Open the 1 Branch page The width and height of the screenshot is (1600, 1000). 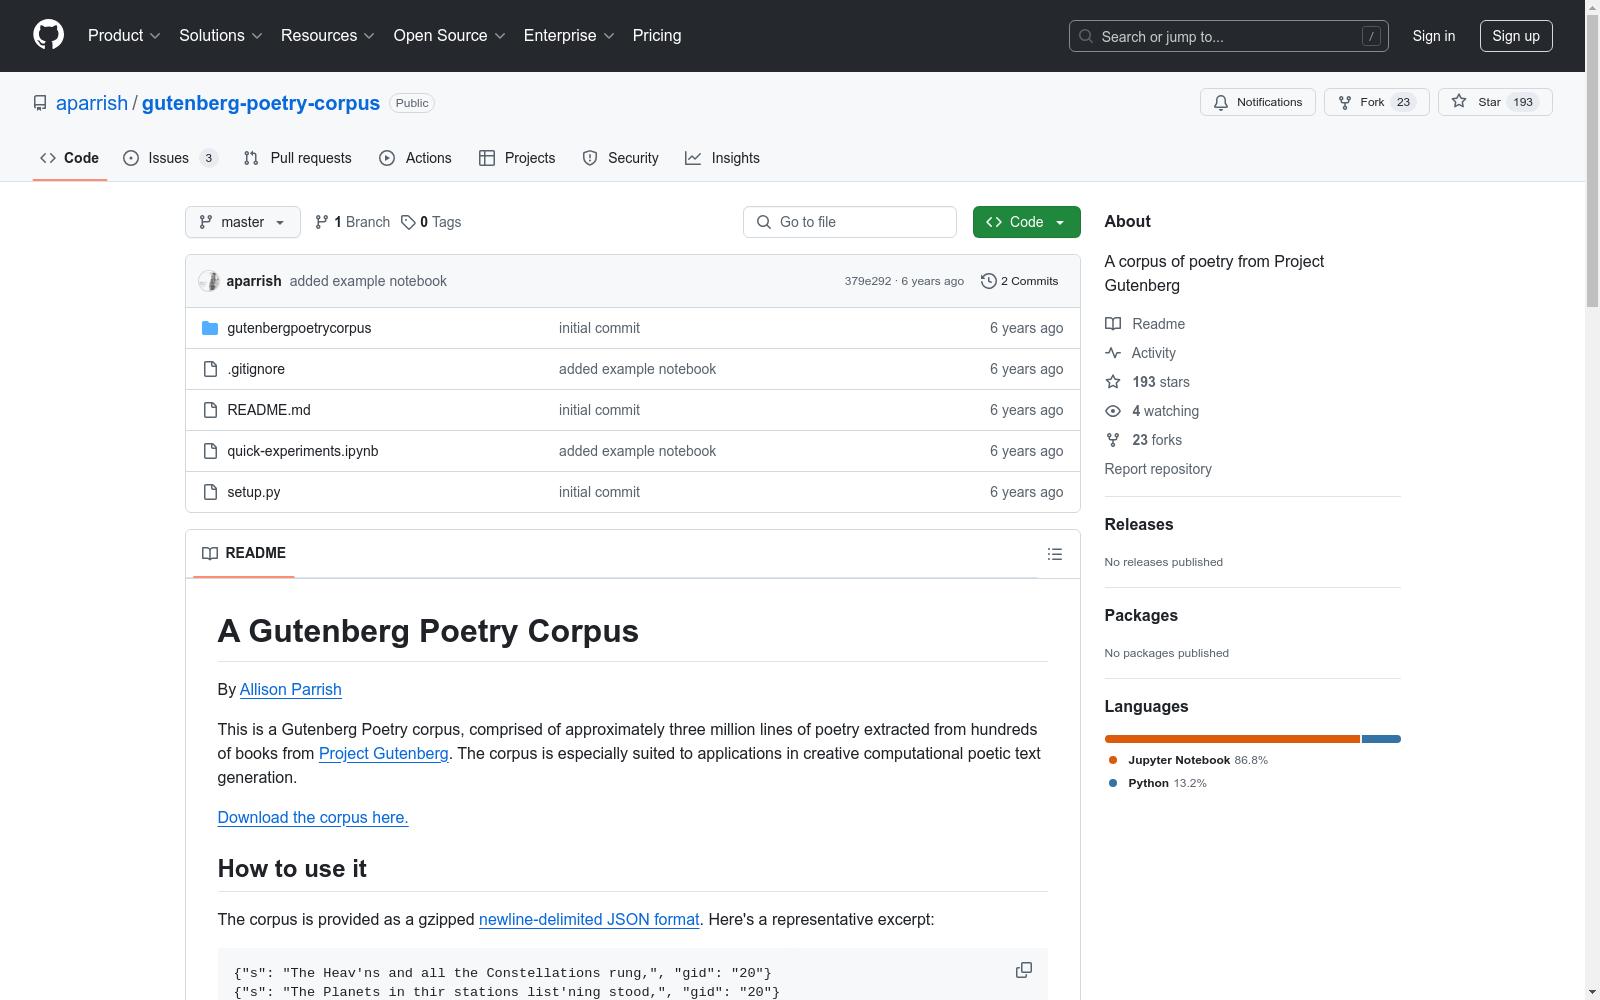point(352,222)
